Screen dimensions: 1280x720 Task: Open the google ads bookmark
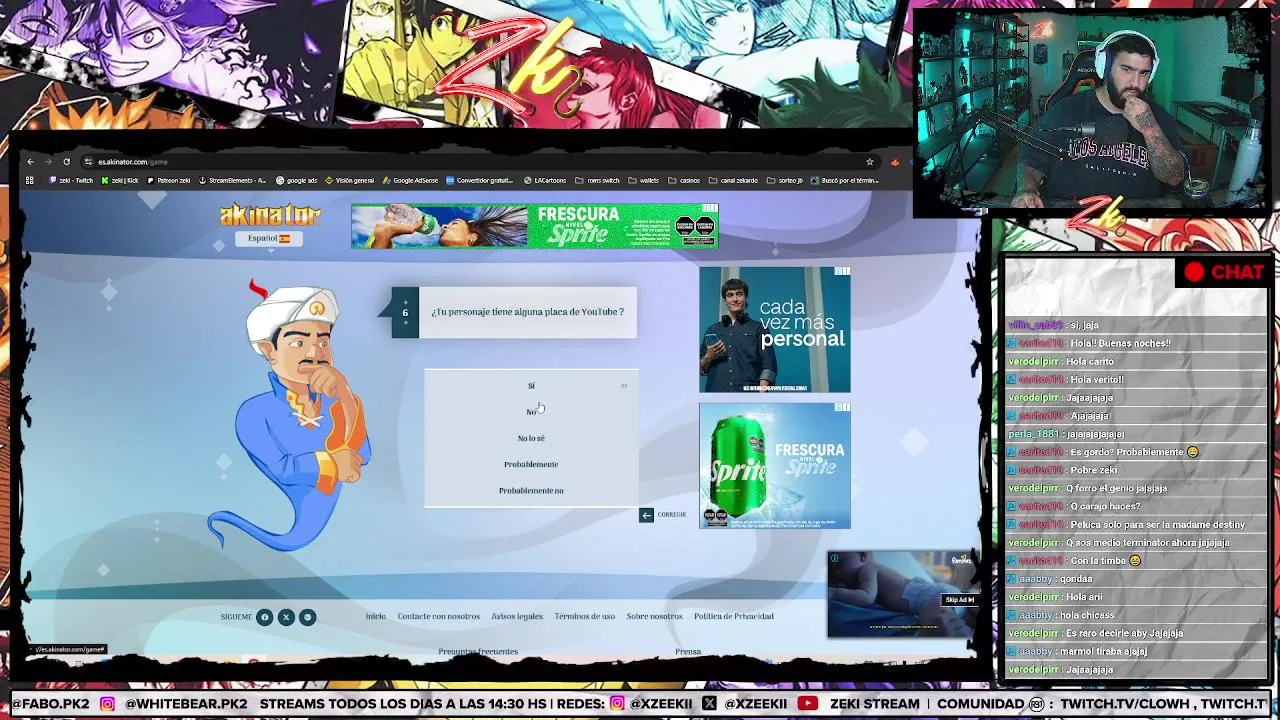(x=296, y=181)
